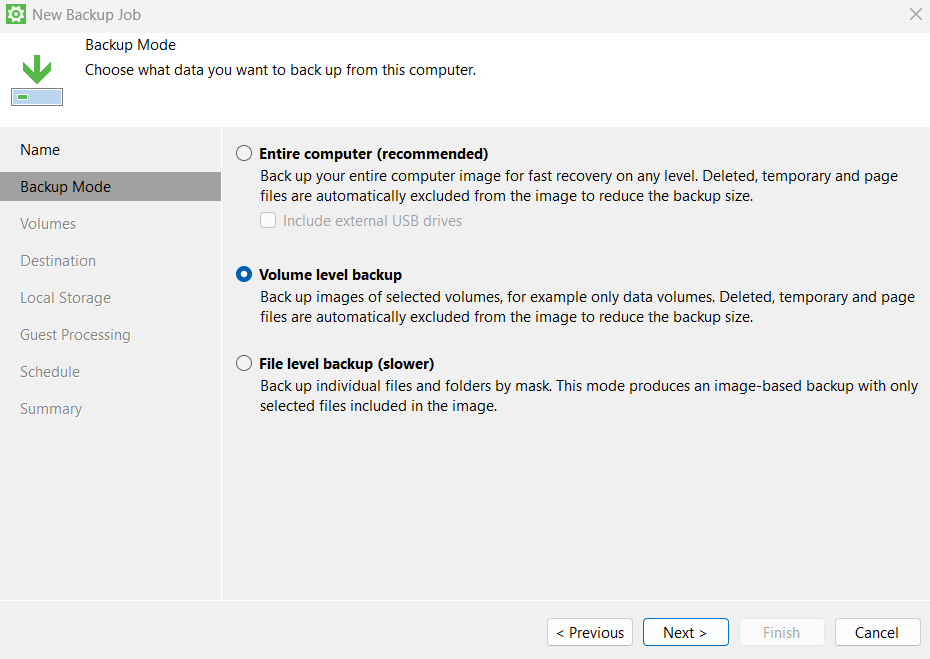
Task: Open the Schedule wizard step
Action: coord(50,372)
